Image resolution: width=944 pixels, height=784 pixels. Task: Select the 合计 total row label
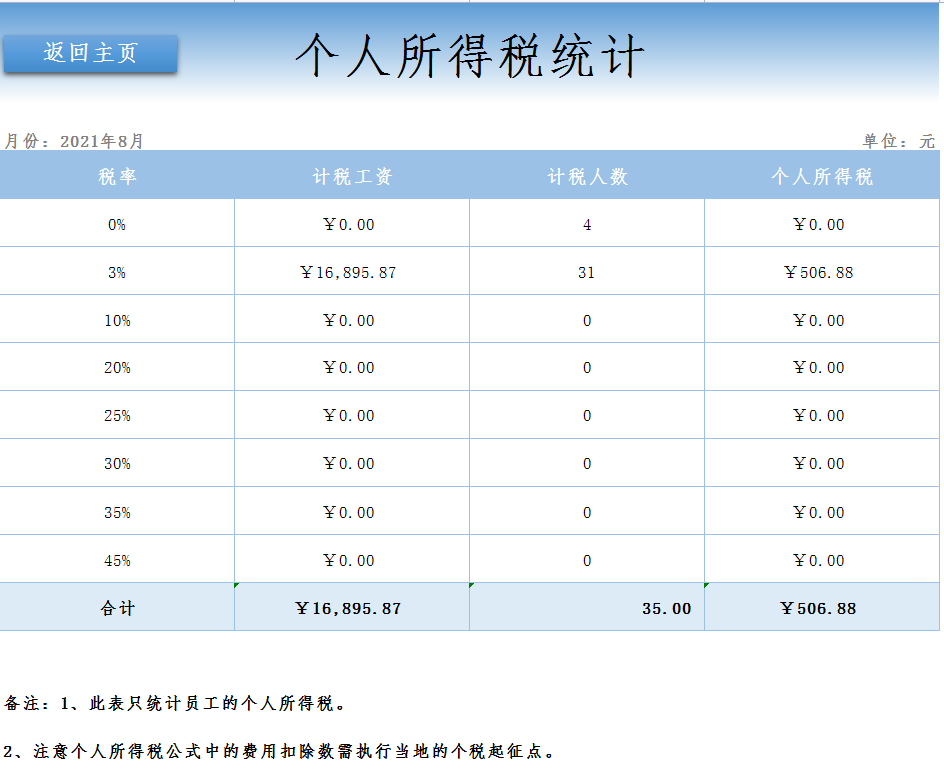(x=116, y=607)
